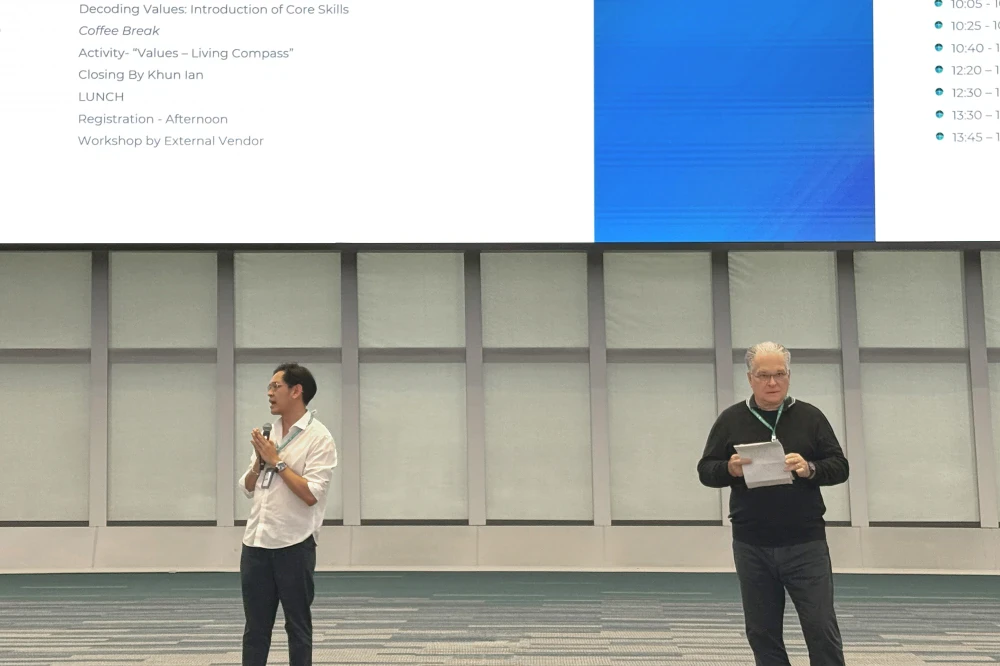Click the 'Values – Living Compass' activity line
Viewport: 1000px width, 666px height.
[x=186, y=53]
